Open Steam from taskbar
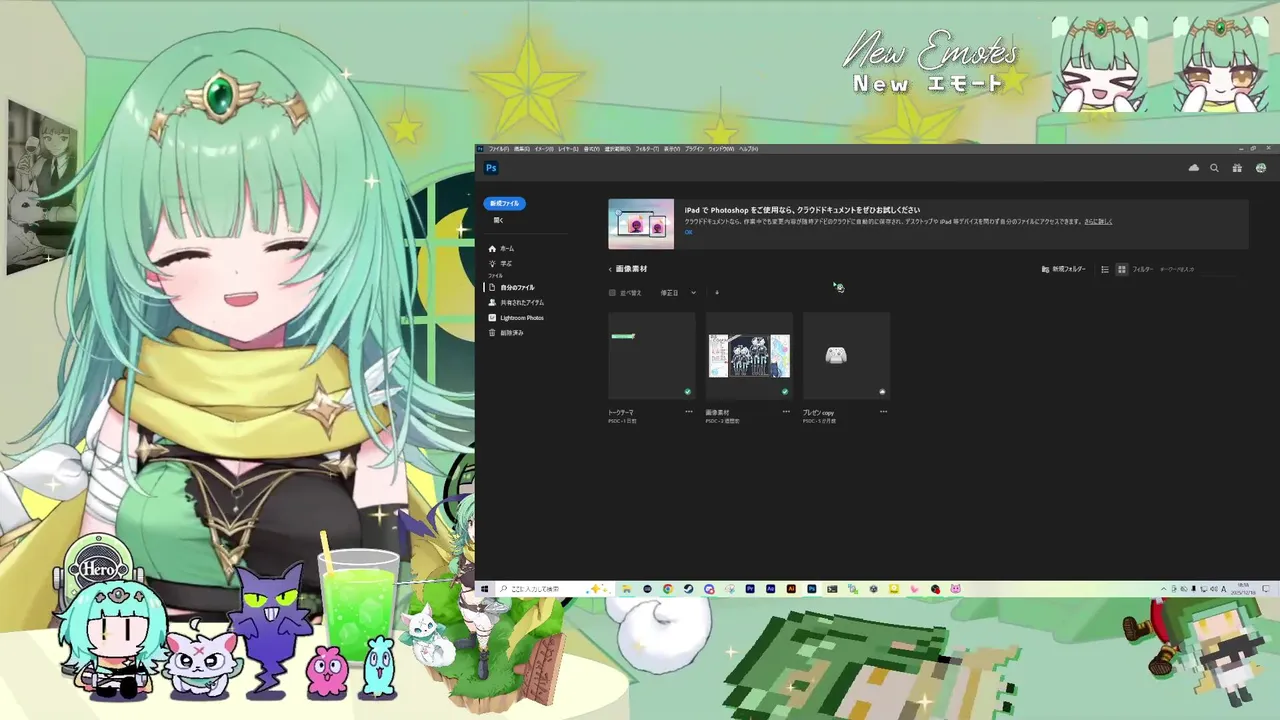1280x720 pixels. [688, 589]
